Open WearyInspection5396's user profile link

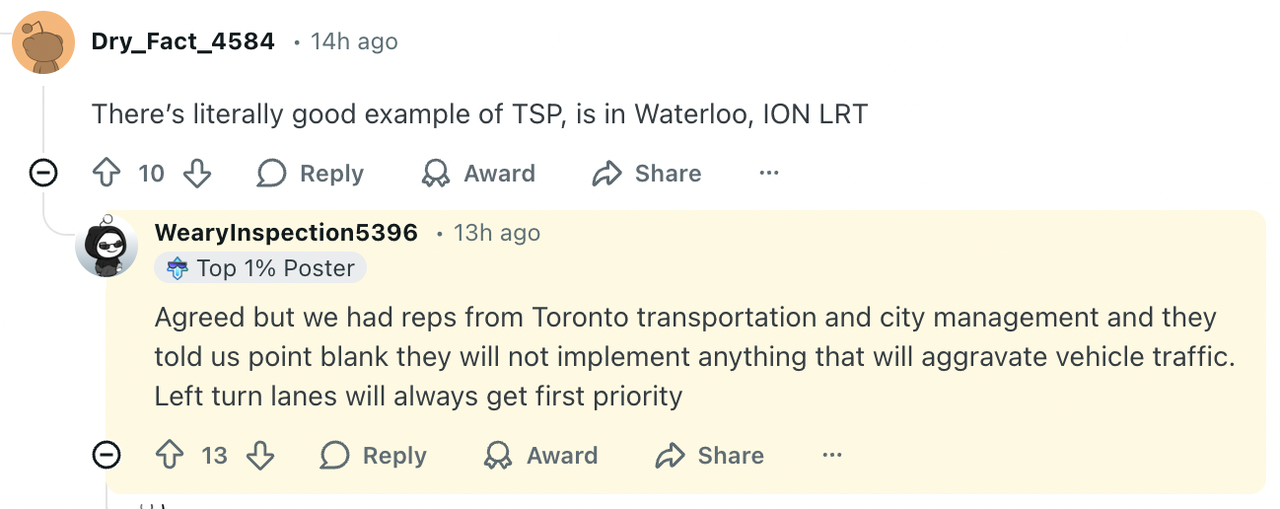click(x=286, y=233)
